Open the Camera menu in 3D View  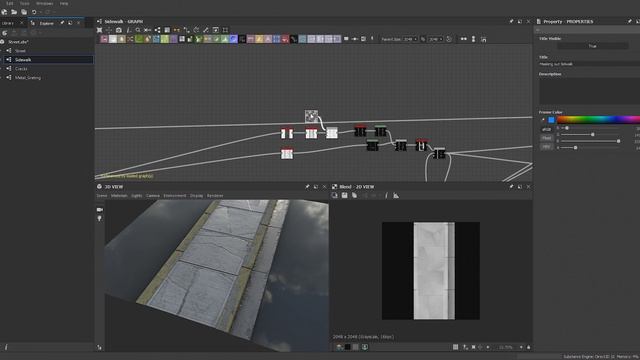153,196
